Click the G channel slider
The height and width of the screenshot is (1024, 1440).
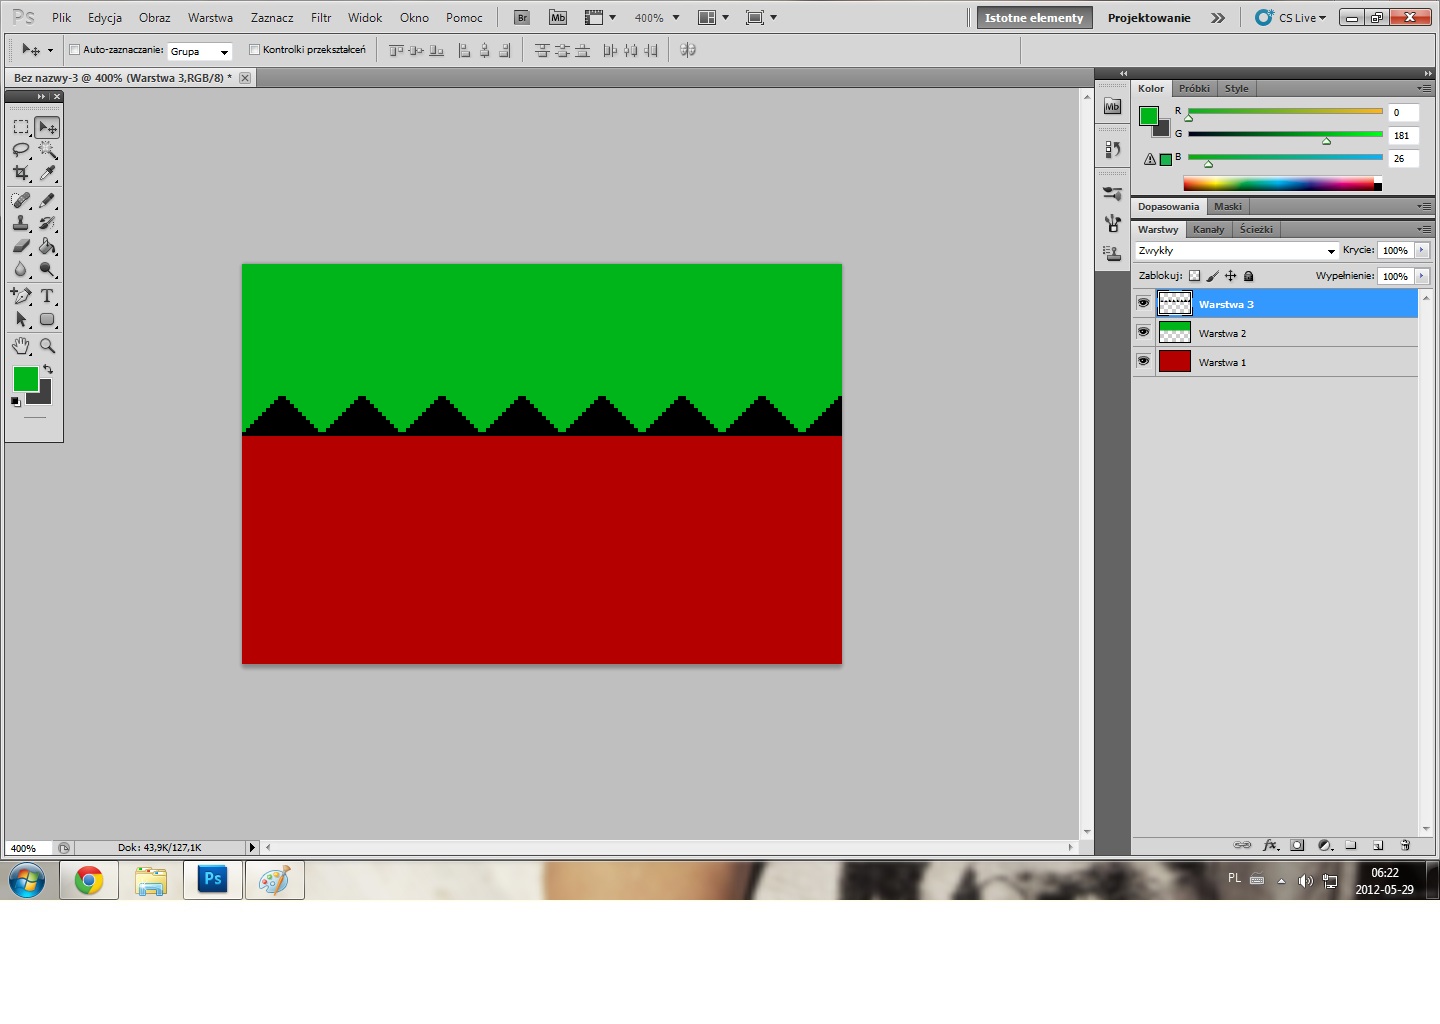coord(1285,135)
